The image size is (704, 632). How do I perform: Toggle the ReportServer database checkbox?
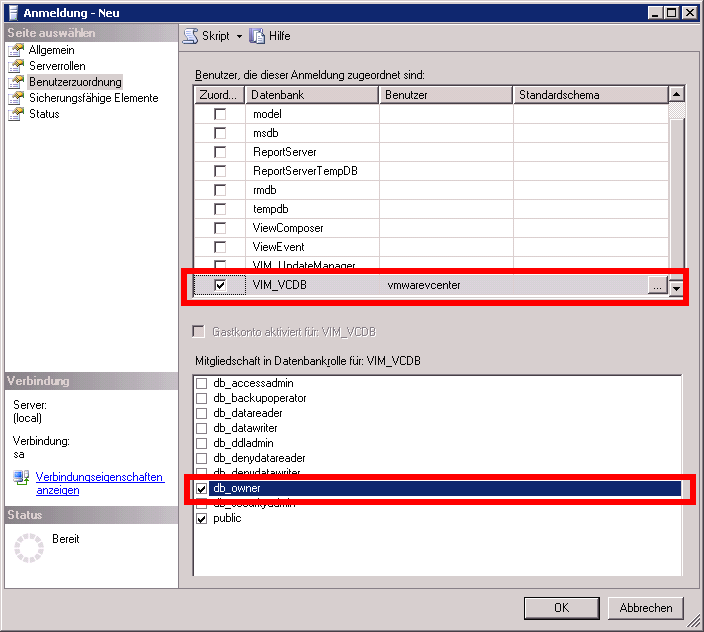coord(220,152)
